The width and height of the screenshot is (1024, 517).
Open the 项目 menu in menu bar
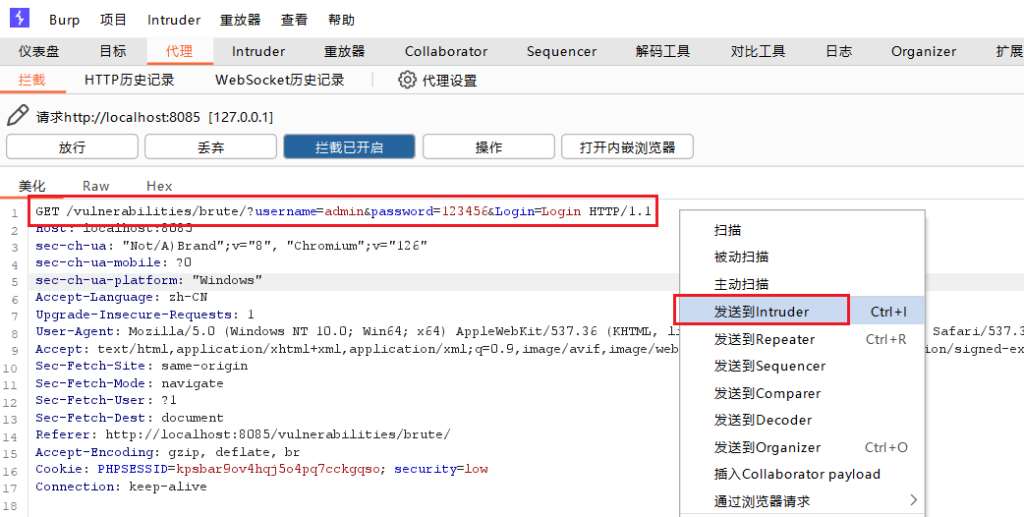113,20
